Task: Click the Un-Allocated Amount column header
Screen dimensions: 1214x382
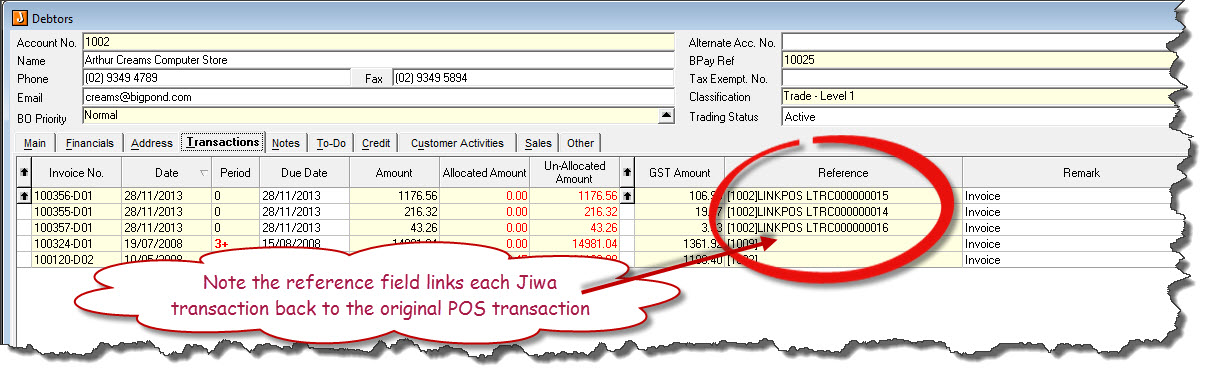Action: point(575,173)
